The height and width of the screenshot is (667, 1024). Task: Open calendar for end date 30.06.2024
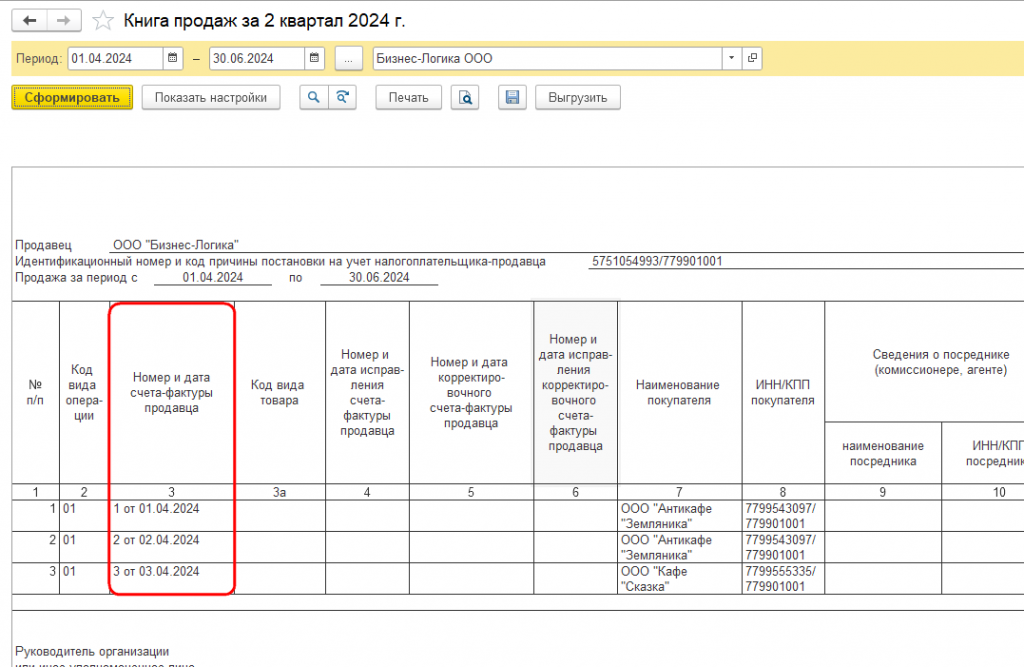[x=314, y=58]
